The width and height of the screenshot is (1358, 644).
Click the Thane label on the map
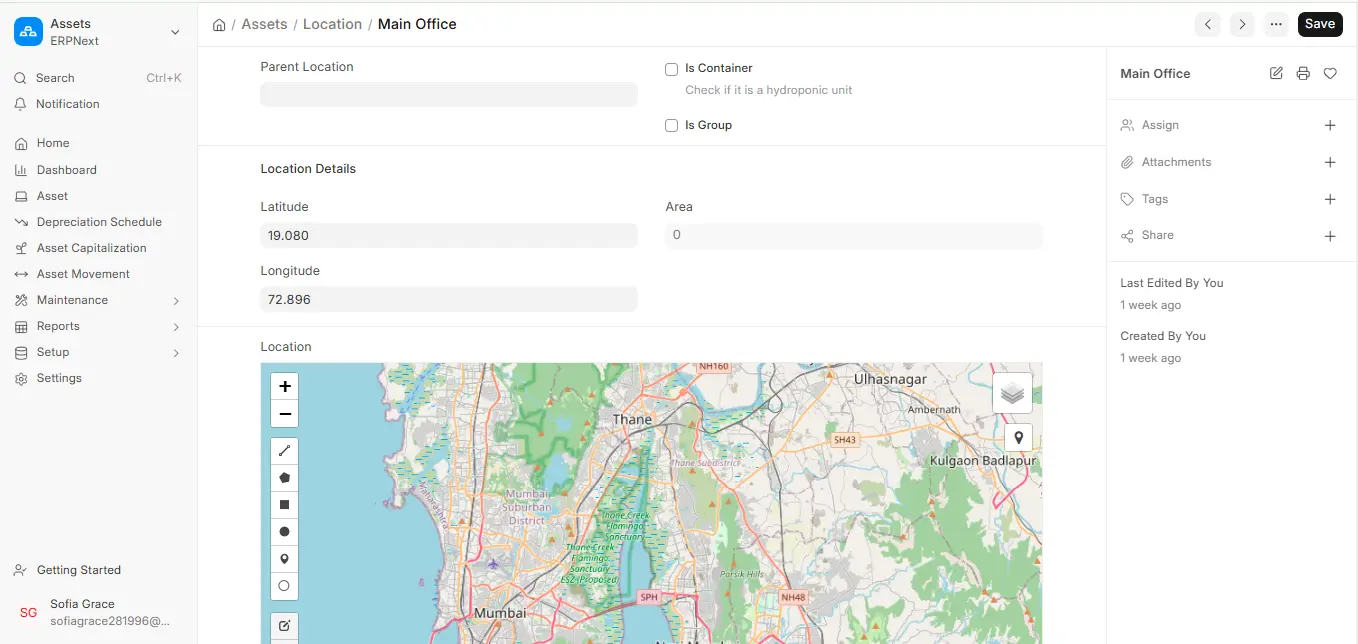pyautogui.click(x=632, y=419)
